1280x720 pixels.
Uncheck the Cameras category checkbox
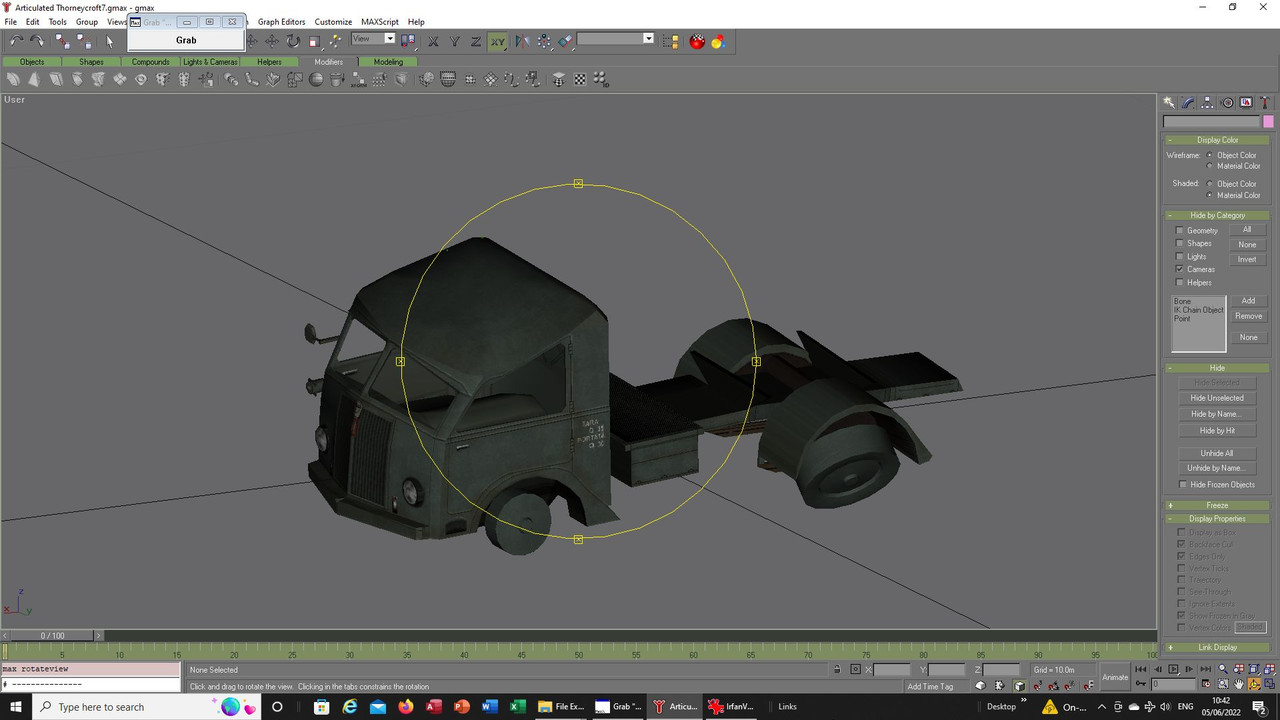pyautogui.click(x=1180, y=270)
